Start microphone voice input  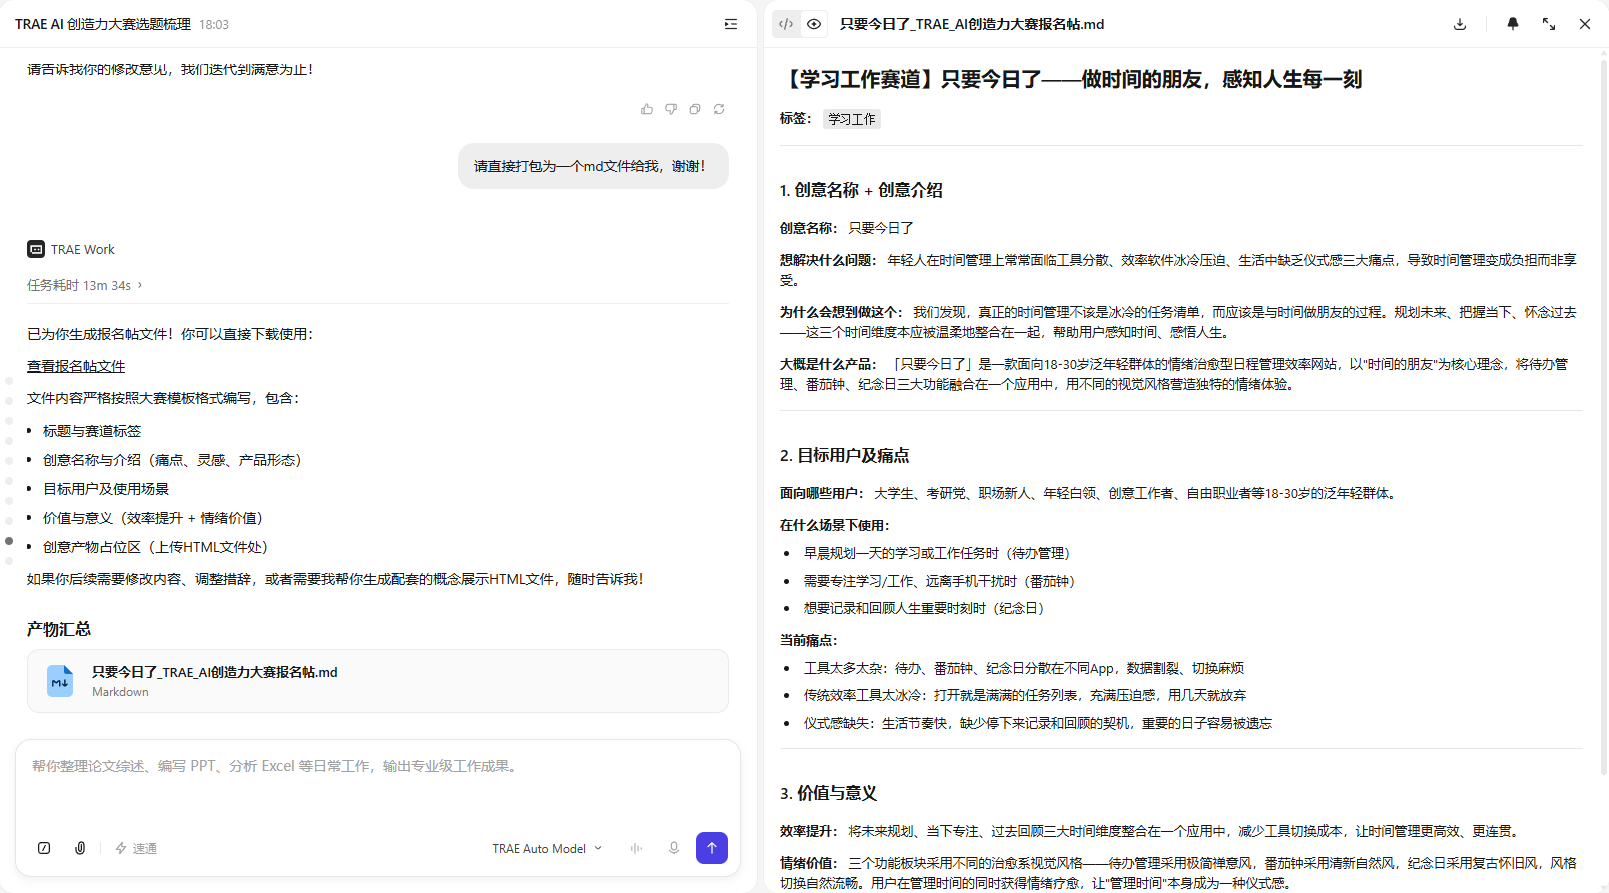tap(674, 848)
